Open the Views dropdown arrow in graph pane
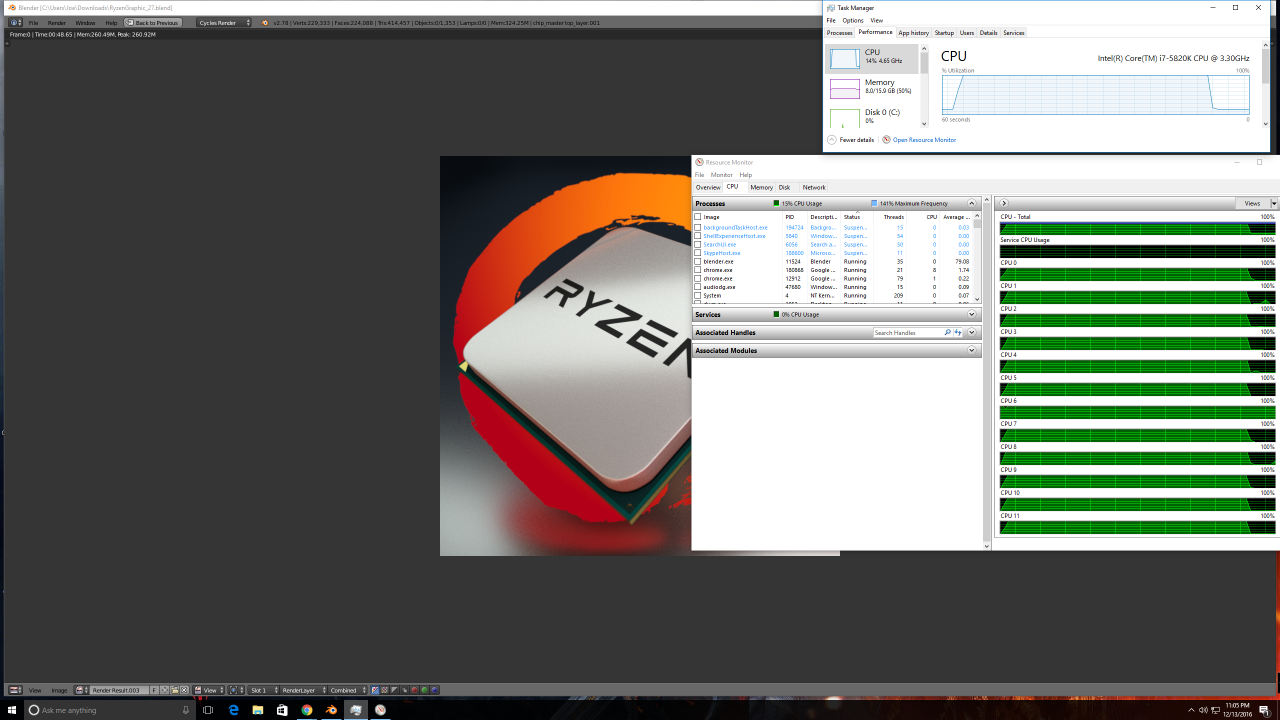Viewport: 1280px width, 720px height. click(x=1274, y=204)
